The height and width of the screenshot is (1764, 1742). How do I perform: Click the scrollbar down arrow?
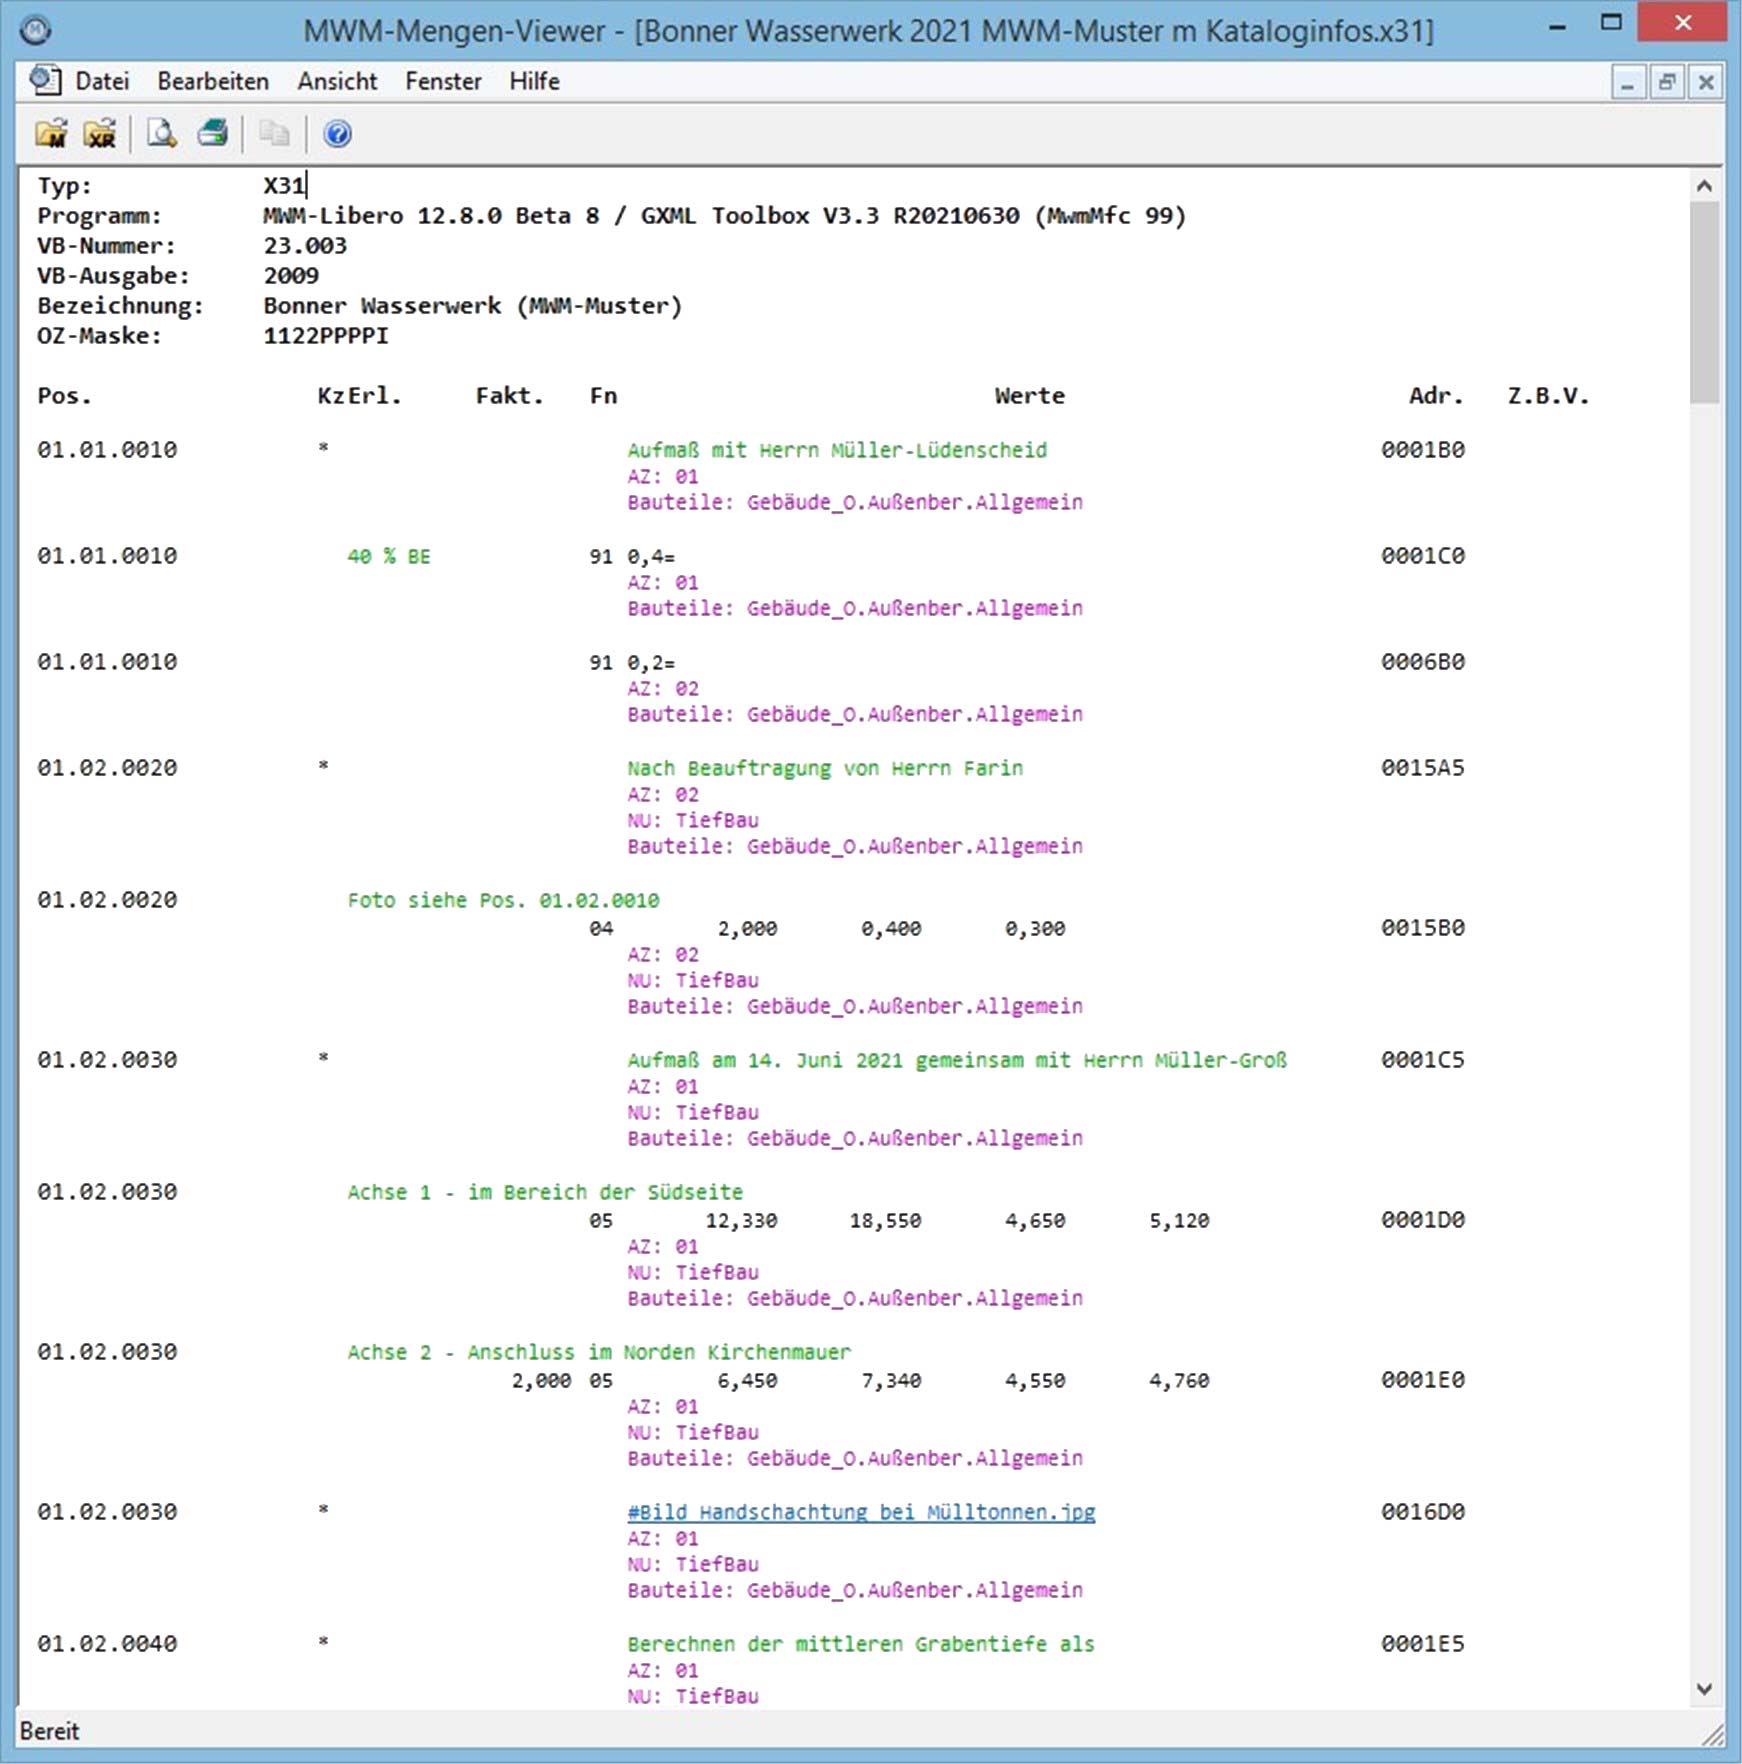click(1705, 1689)
